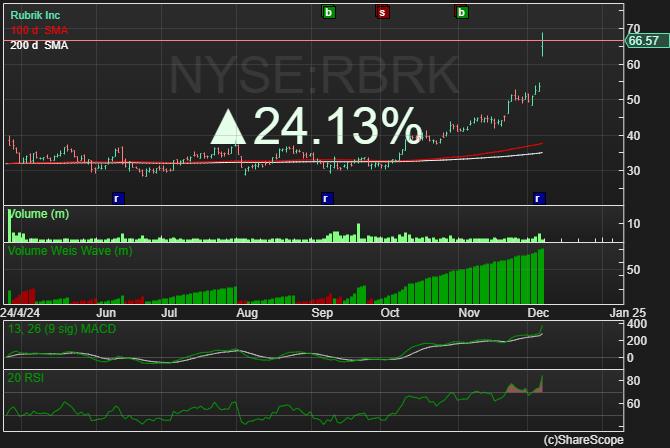
Task: Click the 66.57 current price tag
Action: pyautogui.click(x=646, y=41)
